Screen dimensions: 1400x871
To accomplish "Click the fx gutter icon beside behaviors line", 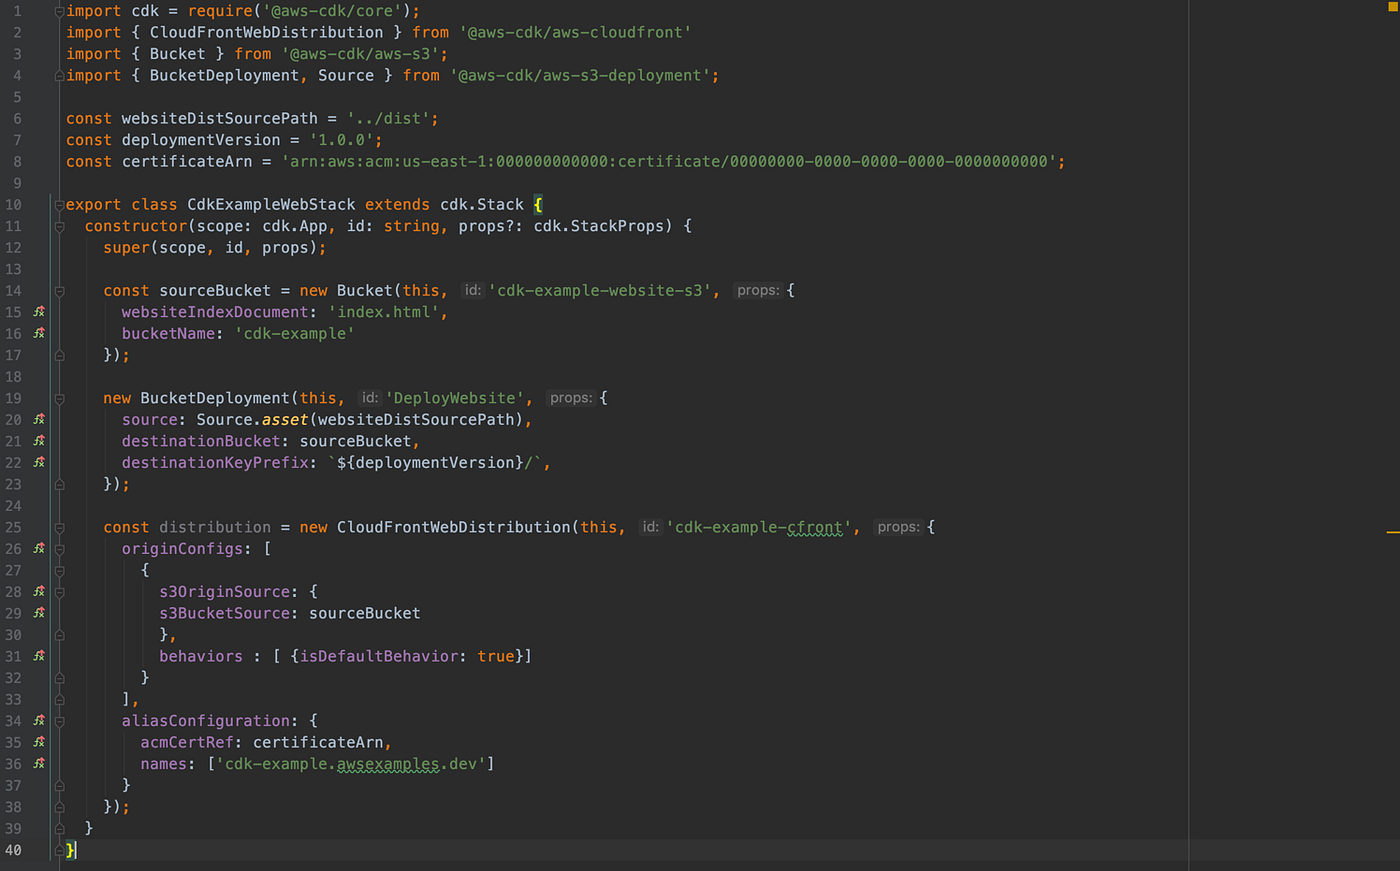I will pyautogui.click(x=38, y=655).
